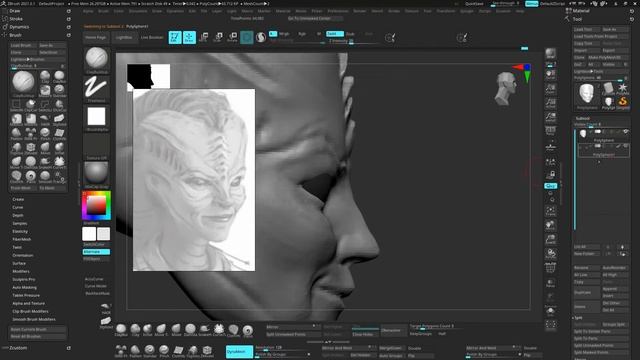The height and width of the screenshot is (360, 640).
Task: Click the white main color swatch
Action: point(89,234)
